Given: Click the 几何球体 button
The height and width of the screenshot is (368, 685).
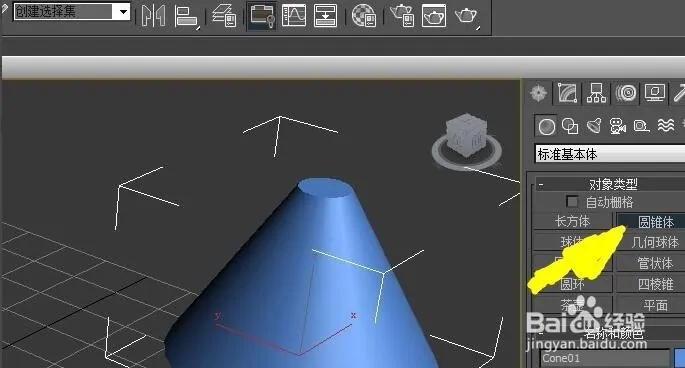Looking at the screenshot, I should [x=651, y=242].
